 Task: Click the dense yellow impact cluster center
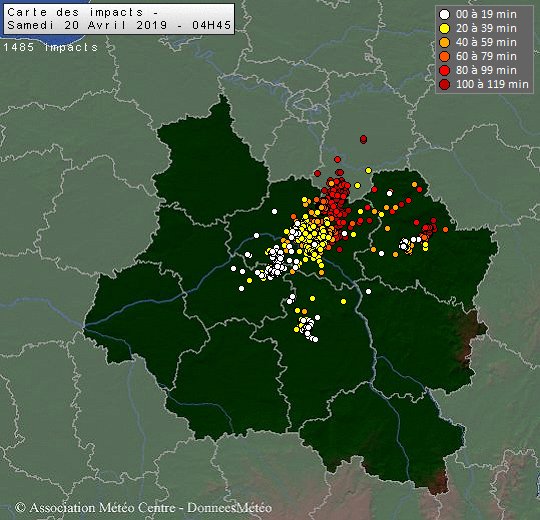tap(313, 238)
